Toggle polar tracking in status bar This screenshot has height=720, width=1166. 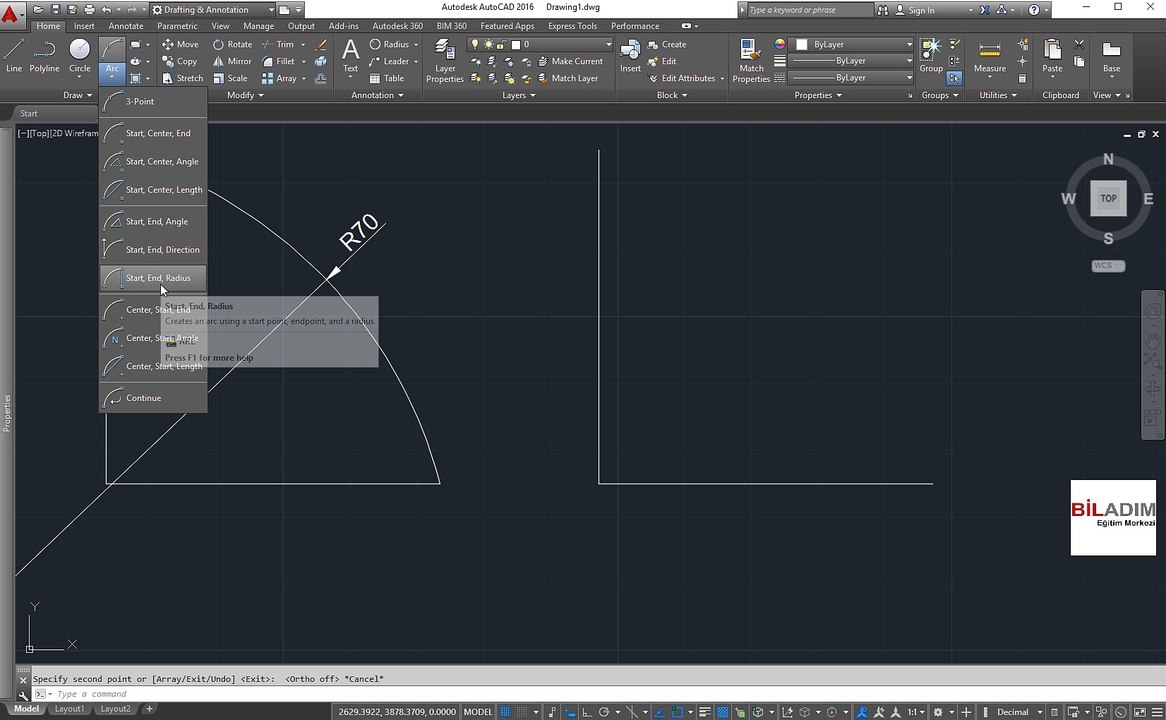tap(604, 712)
